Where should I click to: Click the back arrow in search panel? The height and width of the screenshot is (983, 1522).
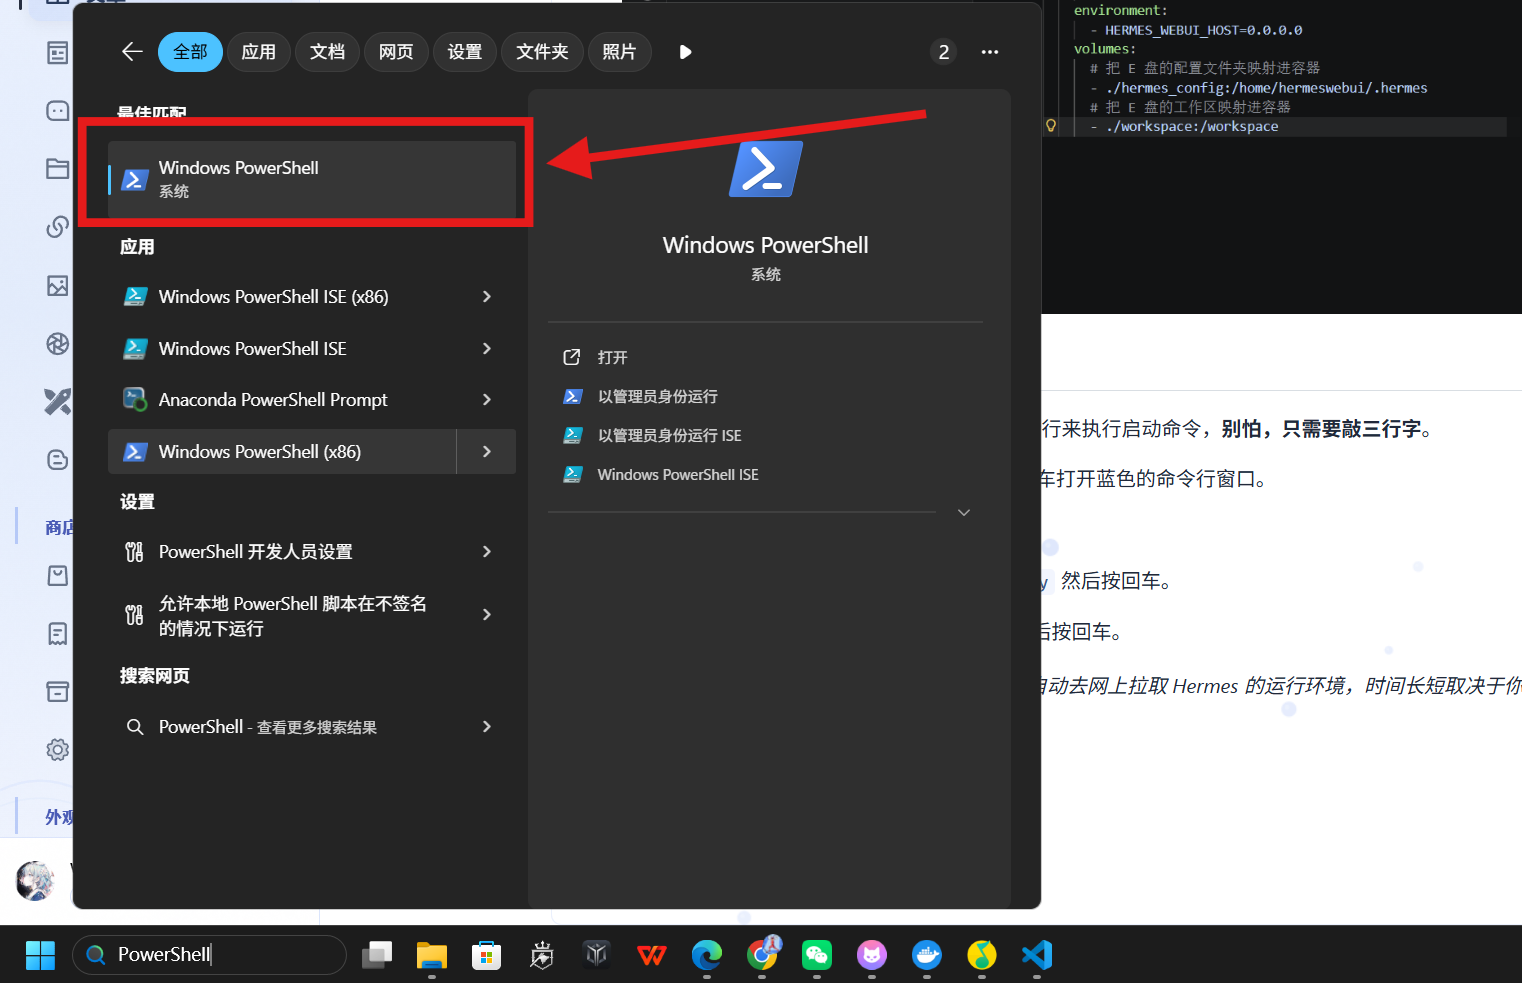[132, 52]
